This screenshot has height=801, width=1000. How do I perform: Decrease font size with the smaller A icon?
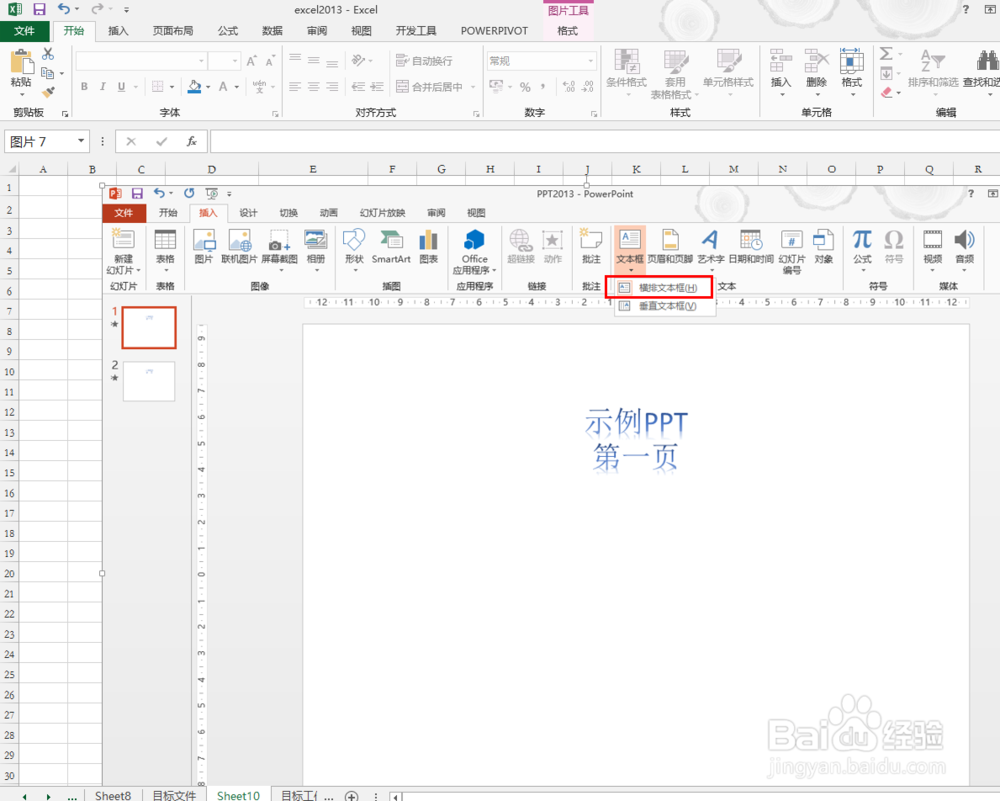tap(270, 61)
